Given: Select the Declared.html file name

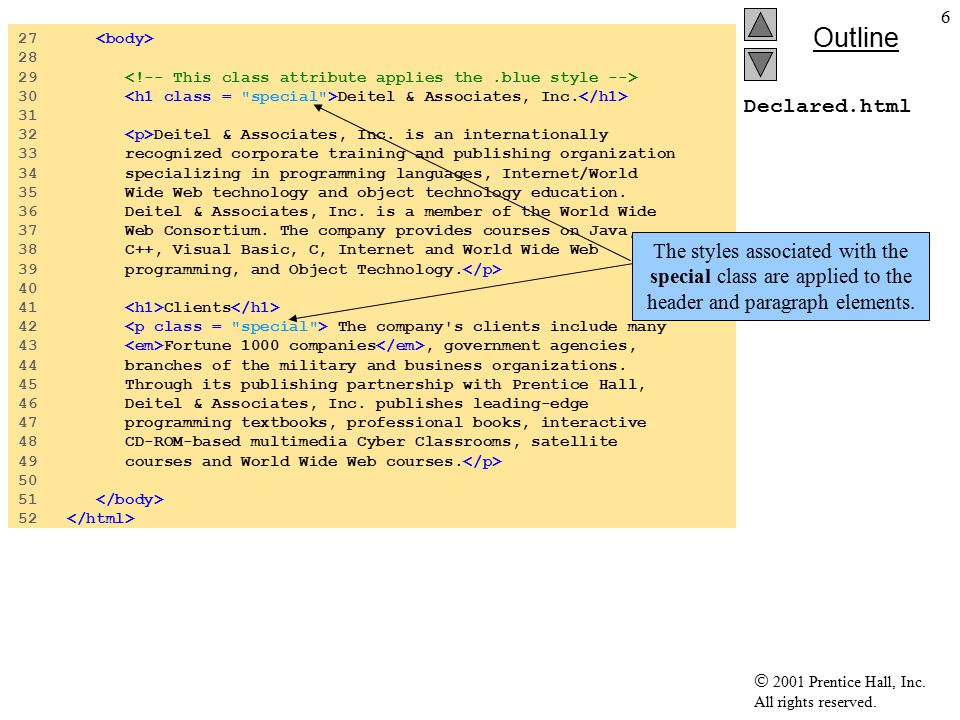Looking at the screenshot, I should (x=827, y=106).
